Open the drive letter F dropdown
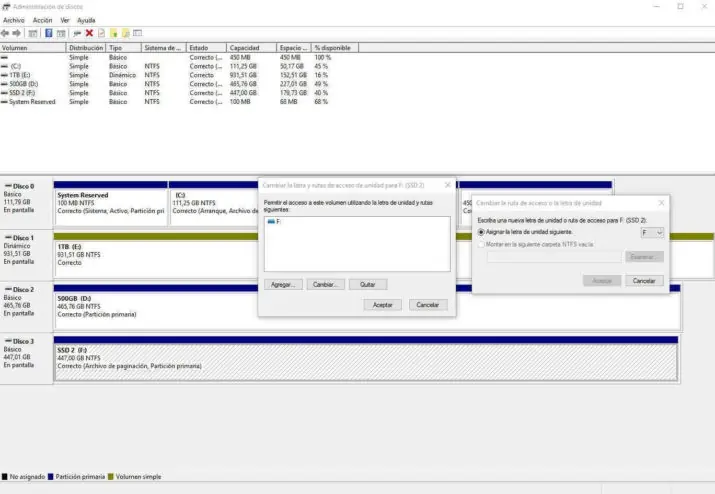 point(652,233)
